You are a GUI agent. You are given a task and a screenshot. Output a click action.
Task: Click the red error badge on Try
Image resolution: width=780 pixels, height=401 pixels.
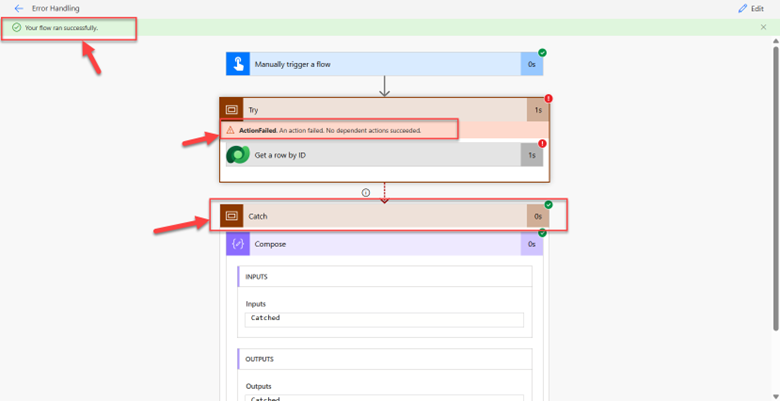(548, 99)
